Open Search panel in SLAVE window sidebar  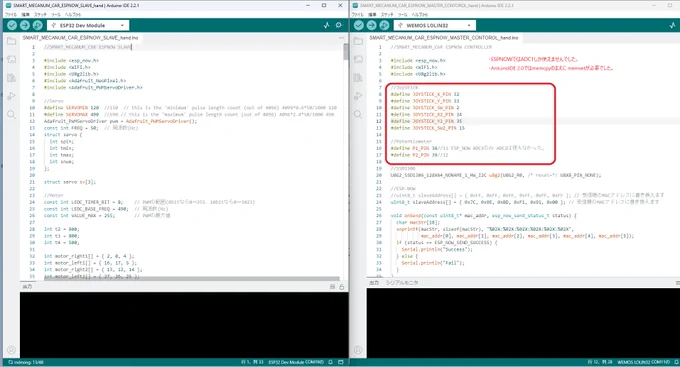coord(11,115)
